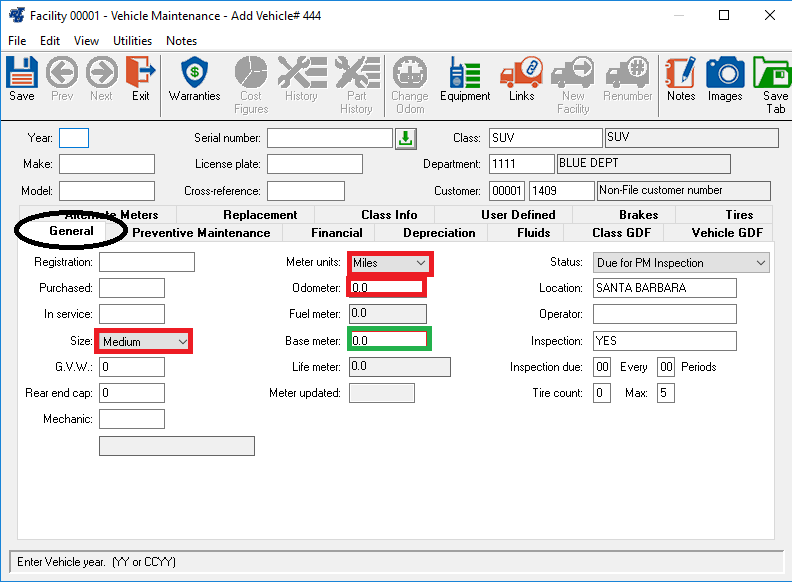Focus the Year input field

coord(74,138)
